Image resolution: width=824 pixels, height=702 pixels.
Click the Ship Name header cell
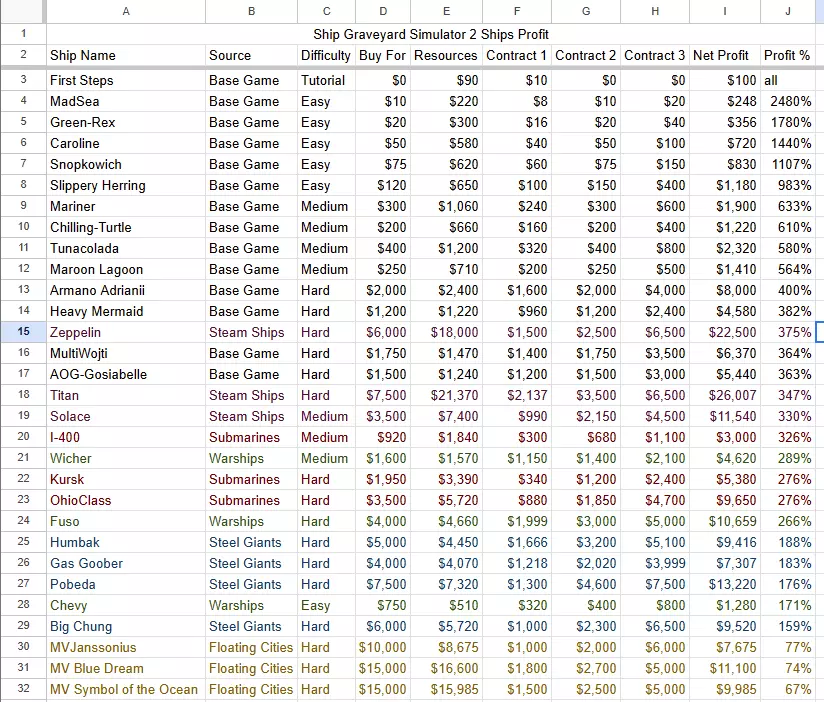[126, 55]
